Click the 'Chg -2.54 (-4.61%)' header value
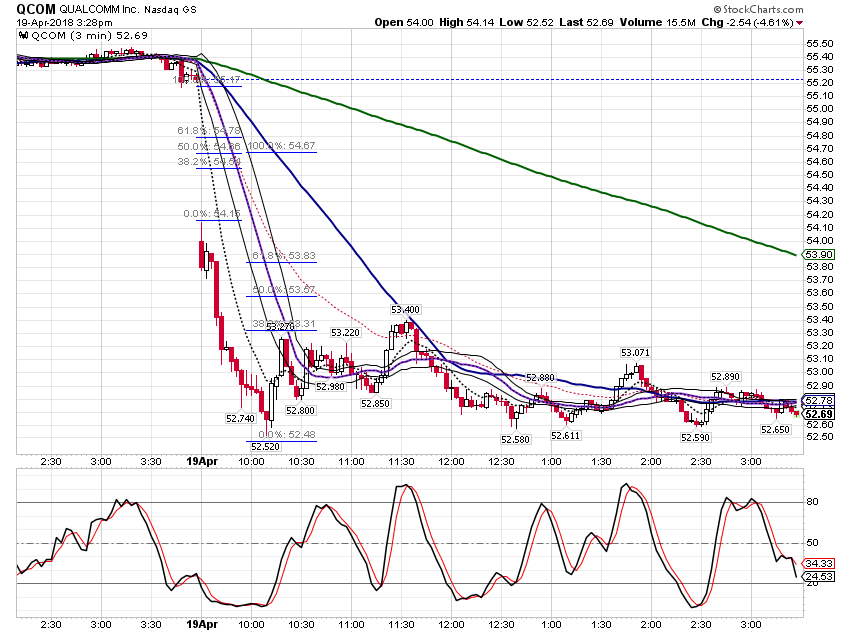 [747, 22]
